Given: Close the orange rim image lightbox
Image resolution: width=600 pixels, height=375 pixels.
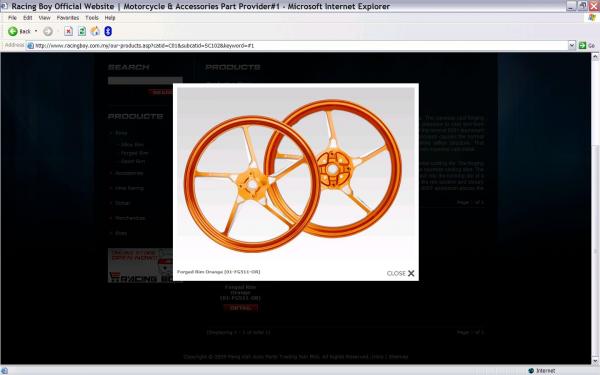Looking at the screenshot, I should pos(400,273).
